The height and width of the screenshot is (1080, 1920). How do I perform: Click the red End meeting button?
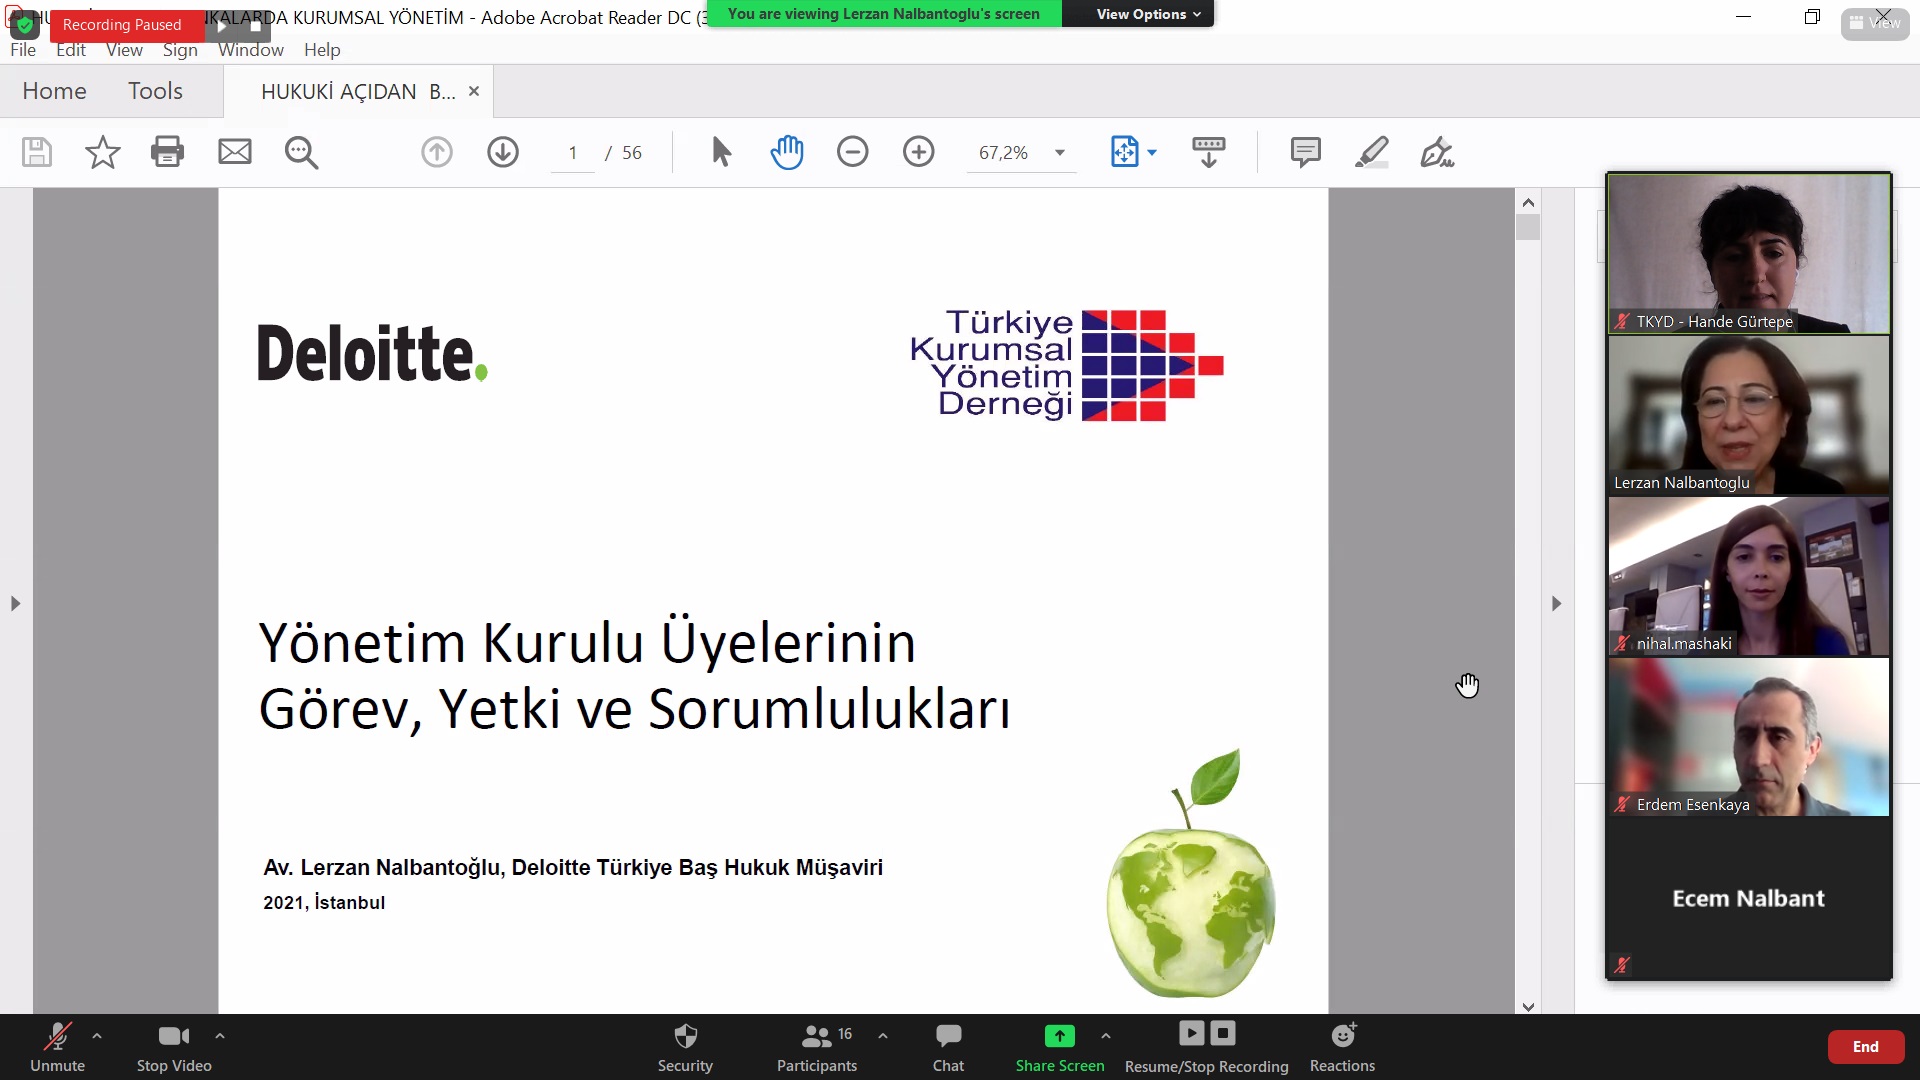1864,1046
